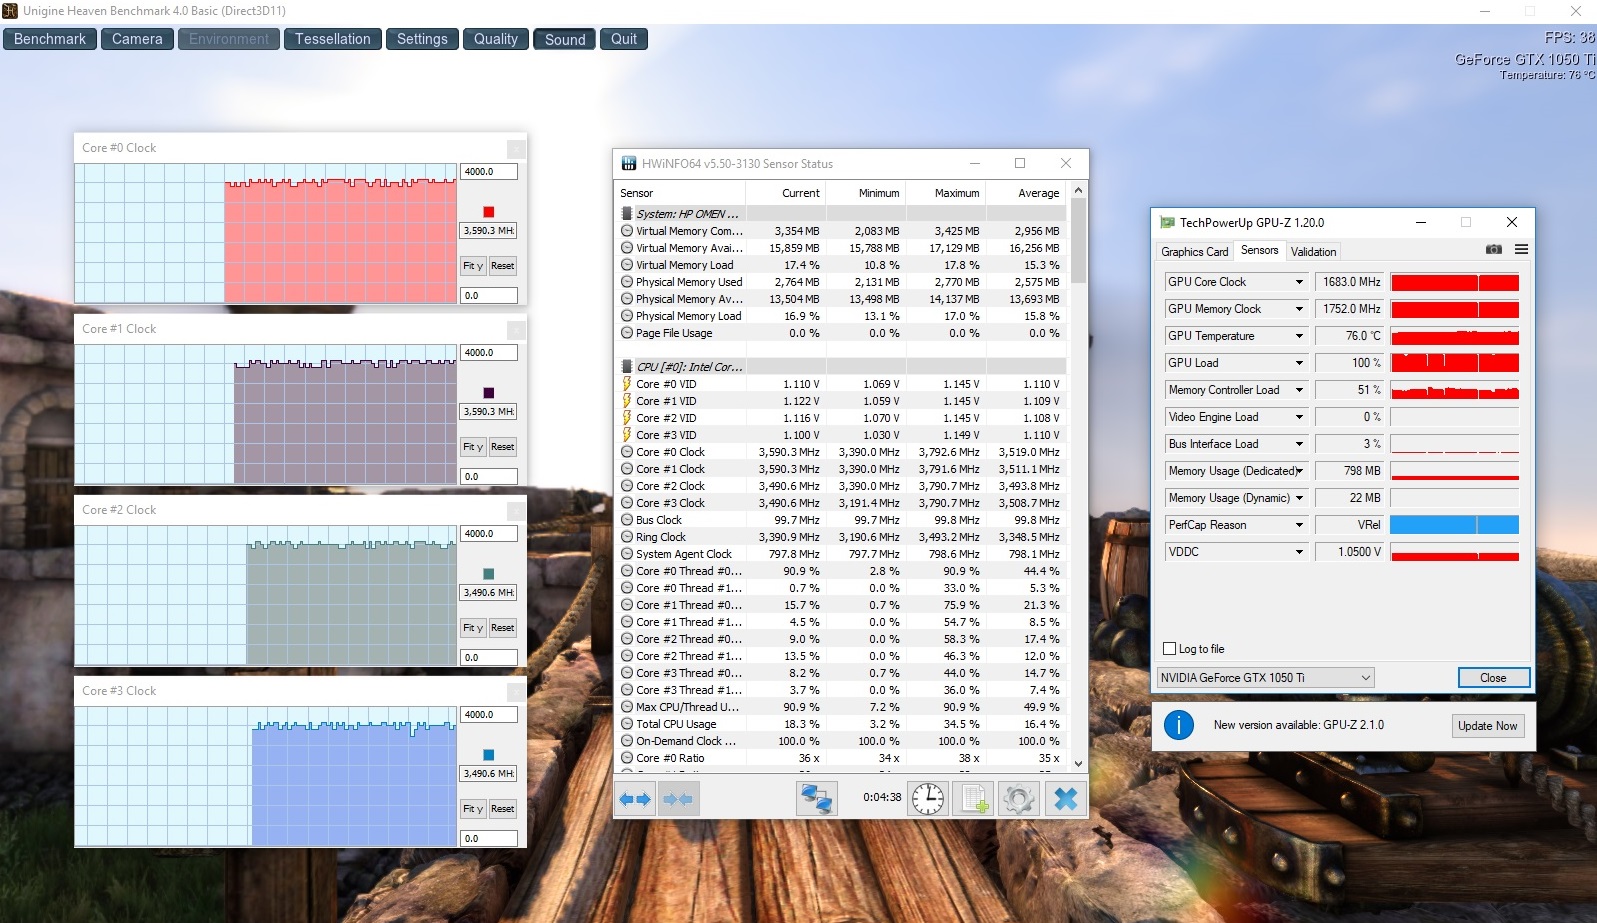The height and width of the screenshot is (923, 1597).
Task: Click Reset on Core #3 Clock graph
Action: pos(502,809)
